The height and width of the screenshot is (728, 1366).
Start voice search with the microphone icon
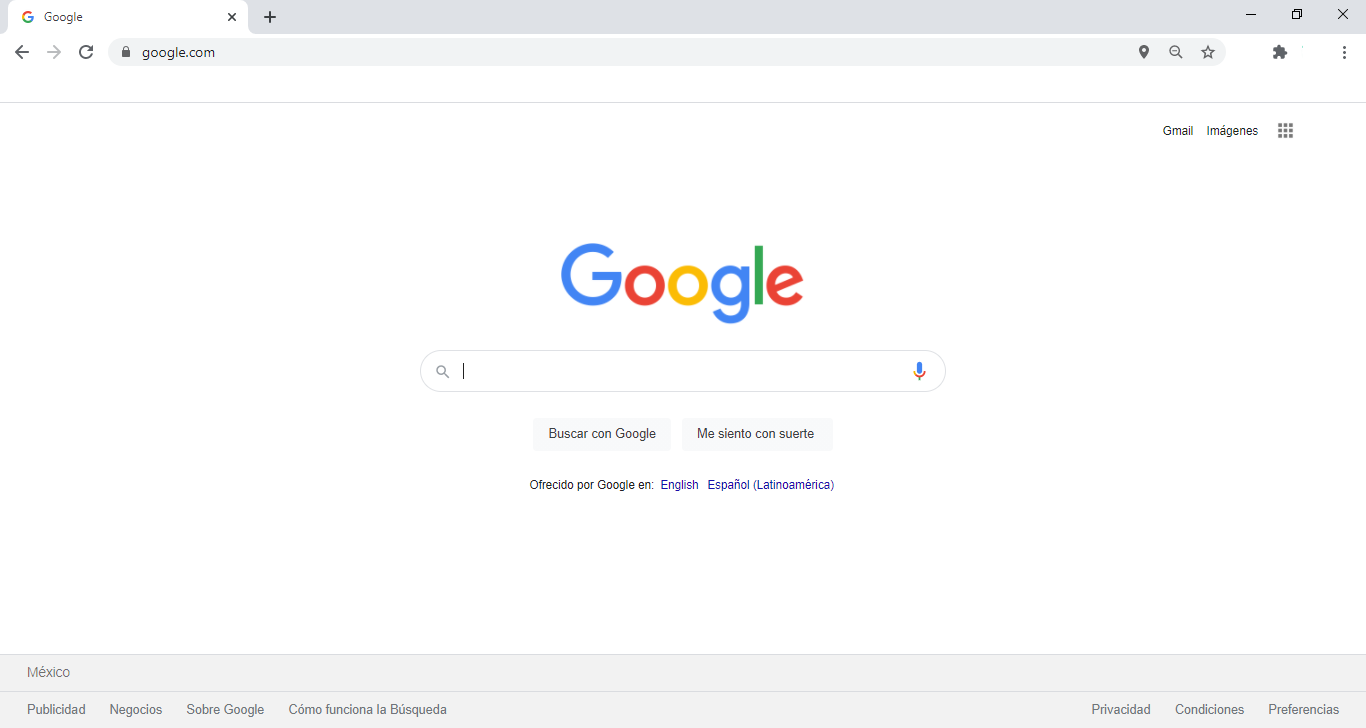pos(919,371)
